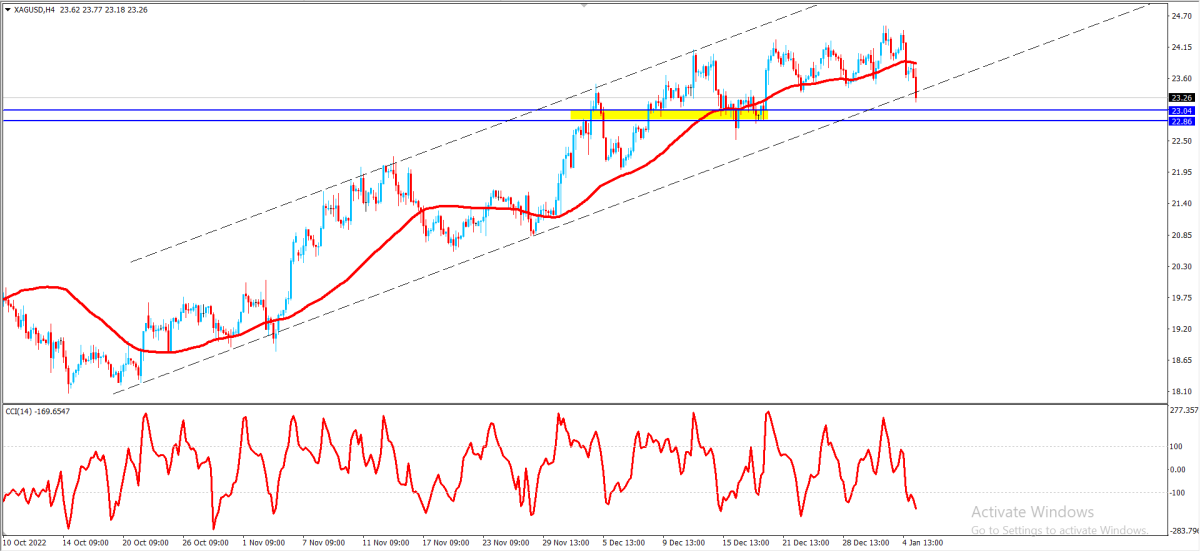Click the gray chart shift triangle marker
Viewport: 1200px width, 551px height.
click(x=584, y=5)
